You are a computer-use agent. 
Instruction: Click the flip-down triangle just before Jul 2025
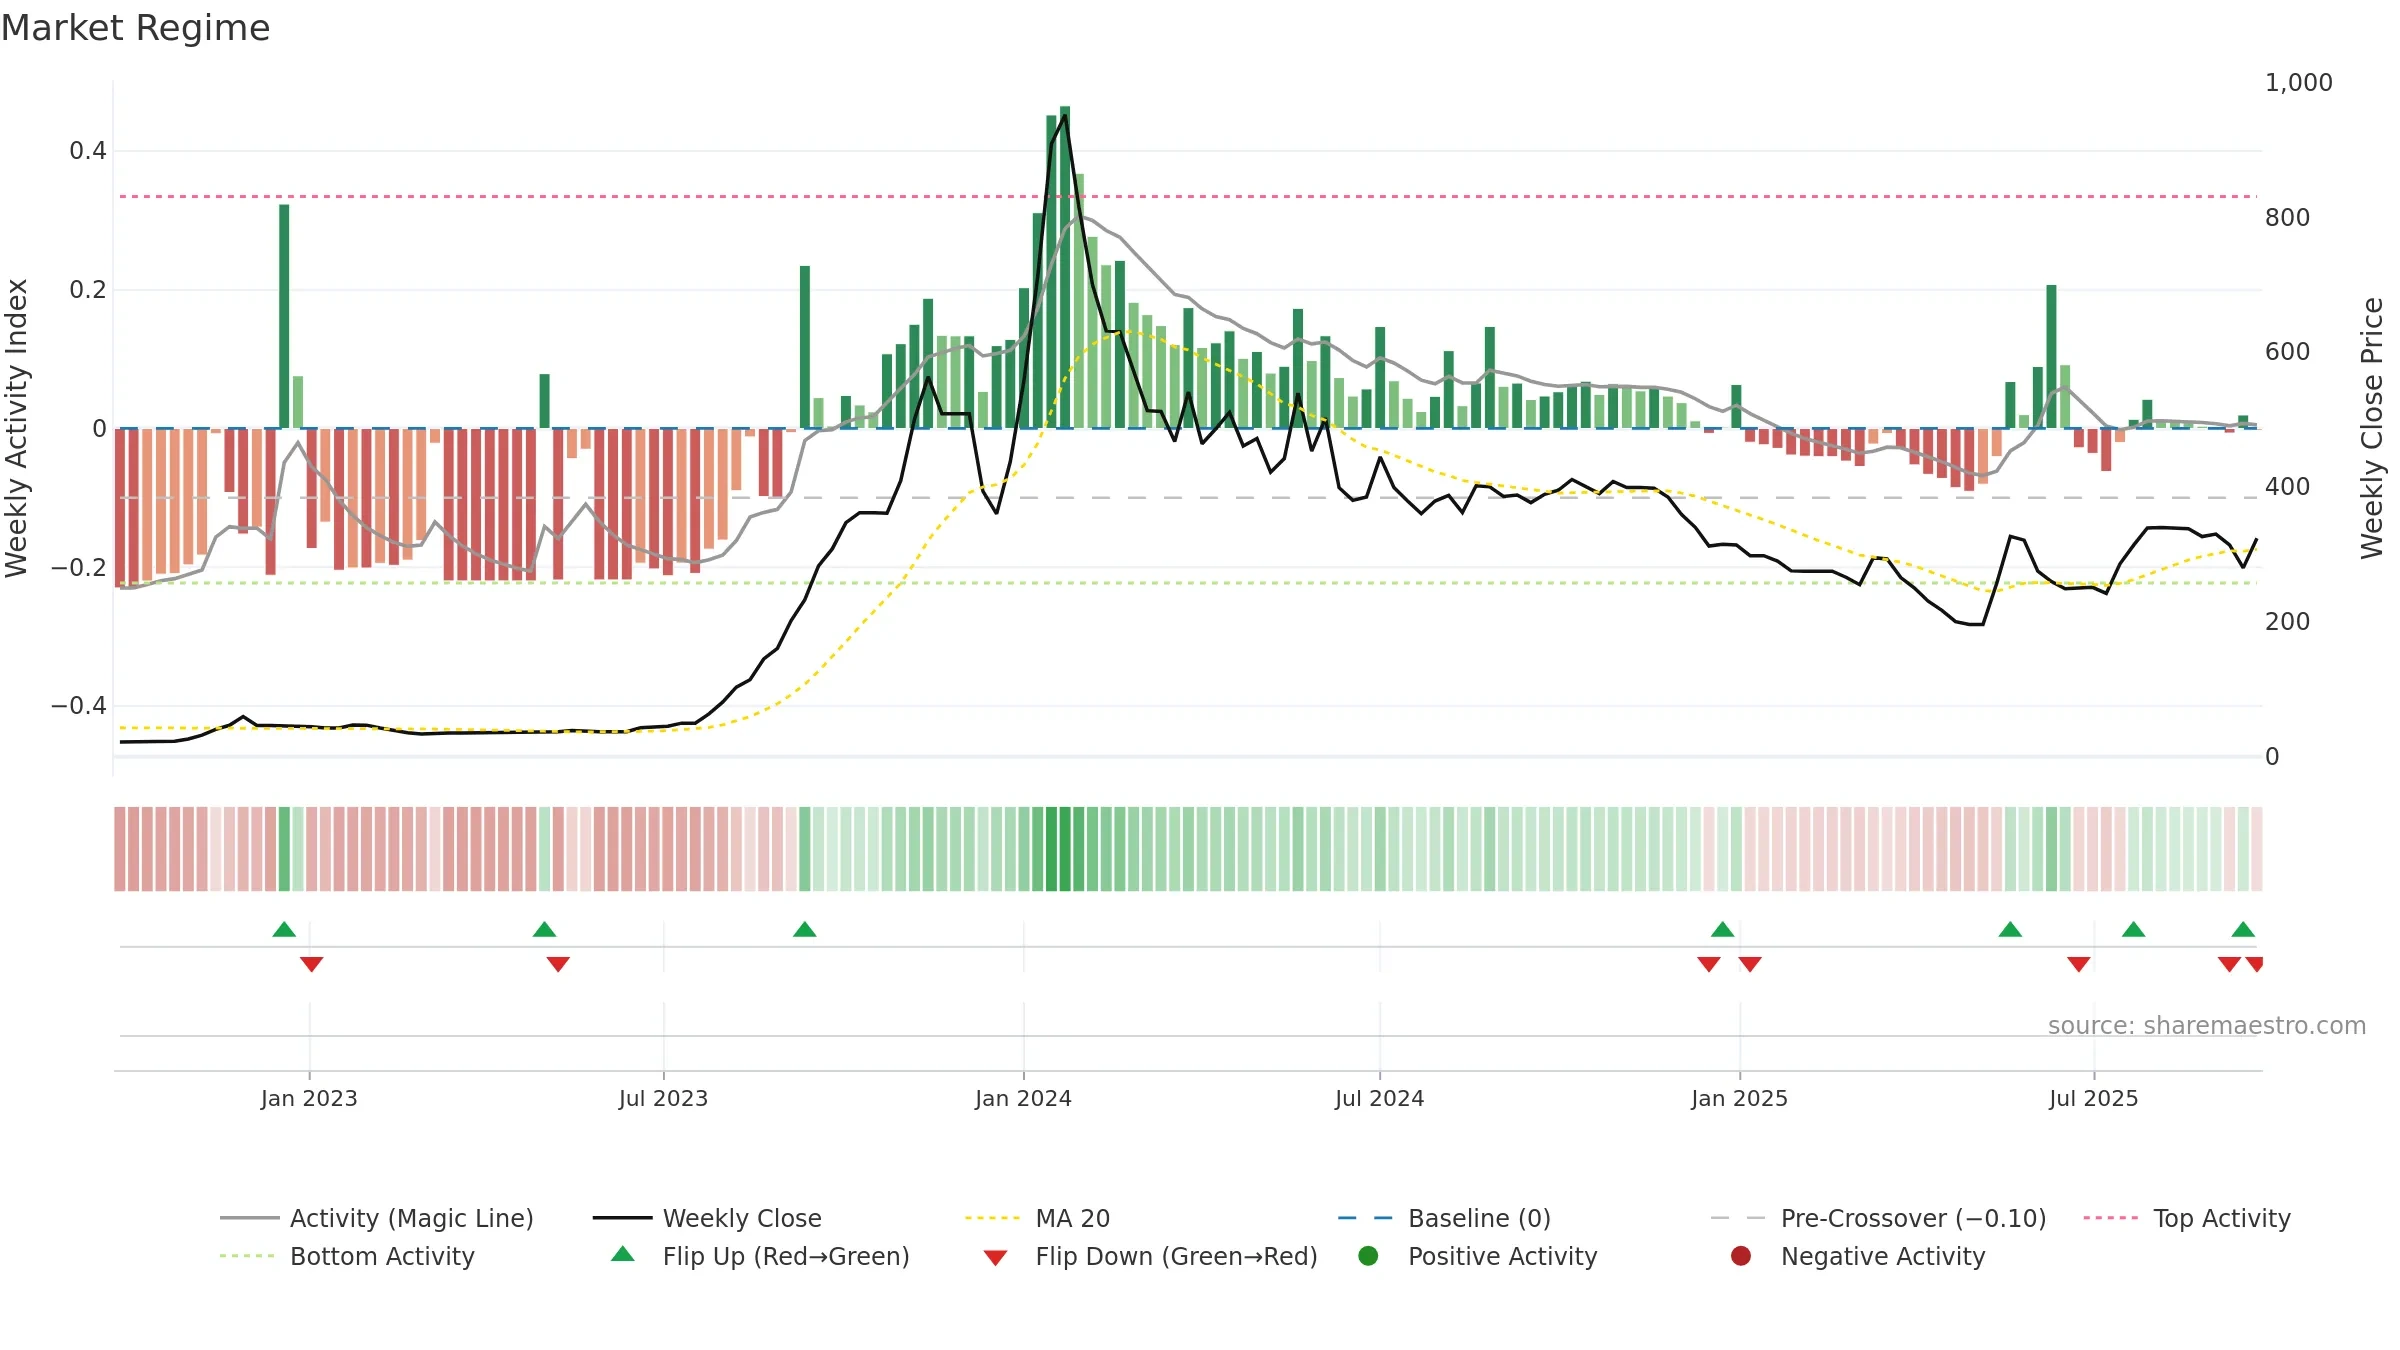pos(2078,964)
